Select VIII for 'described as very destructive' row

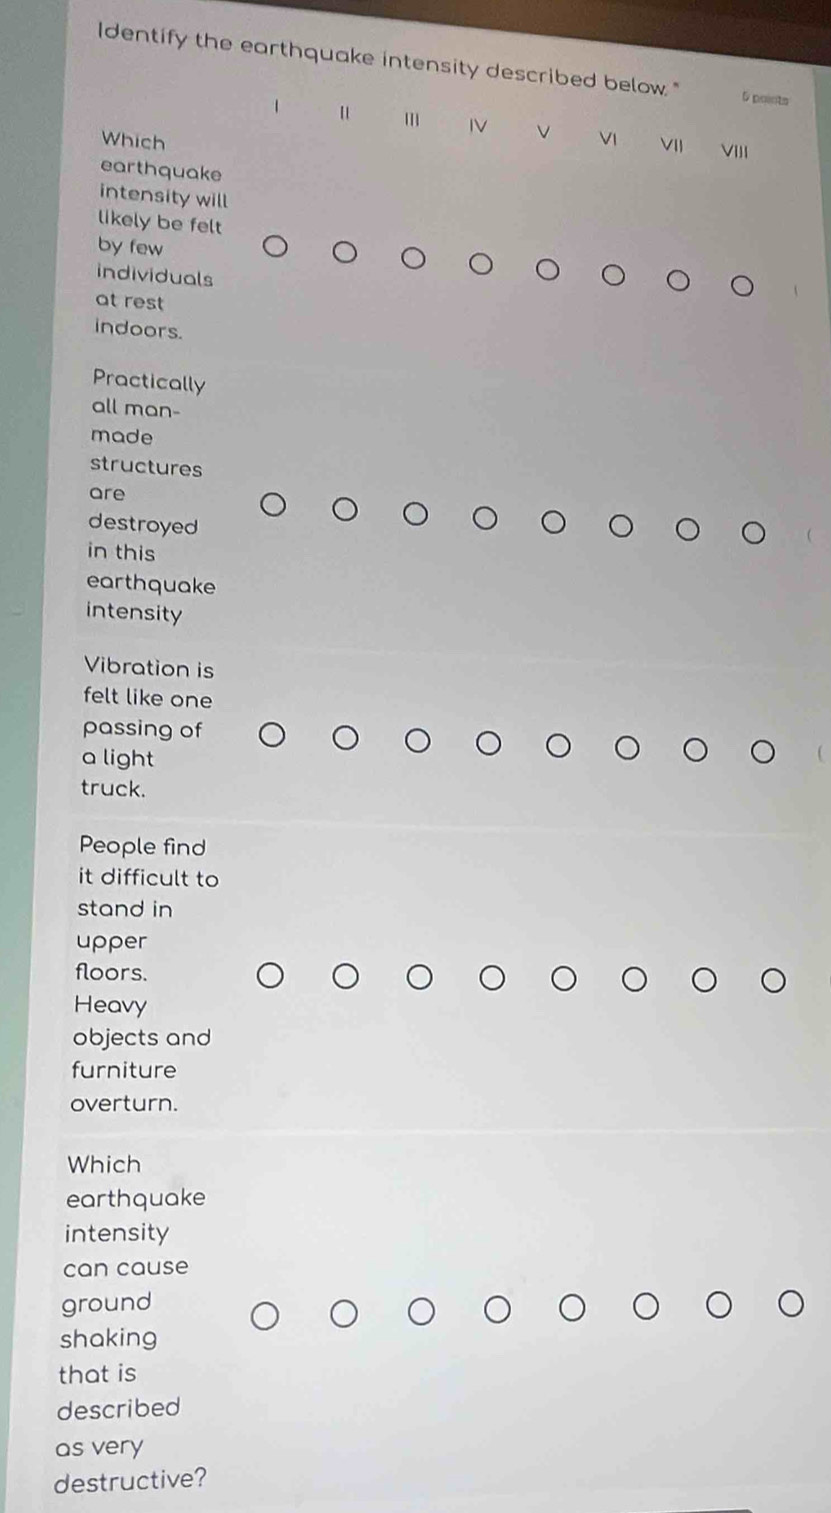point(791,1303)
